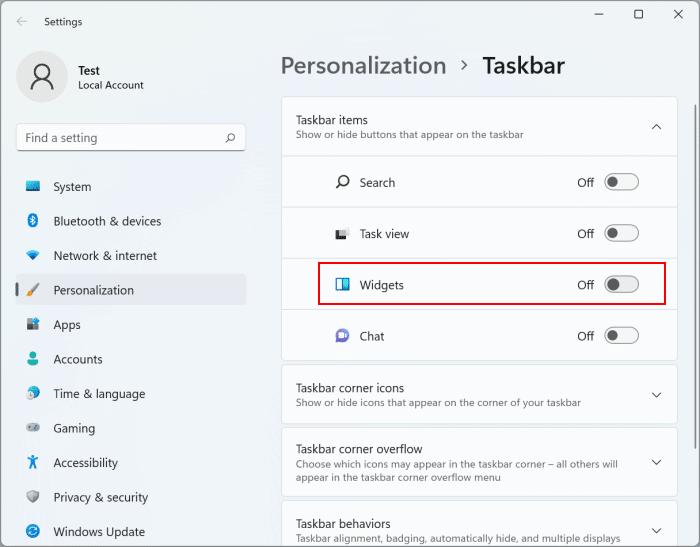The height and width of the screenshot is (547, 700).
Task: Turn on the Search taskbar toggle
Action: point(621,182)
